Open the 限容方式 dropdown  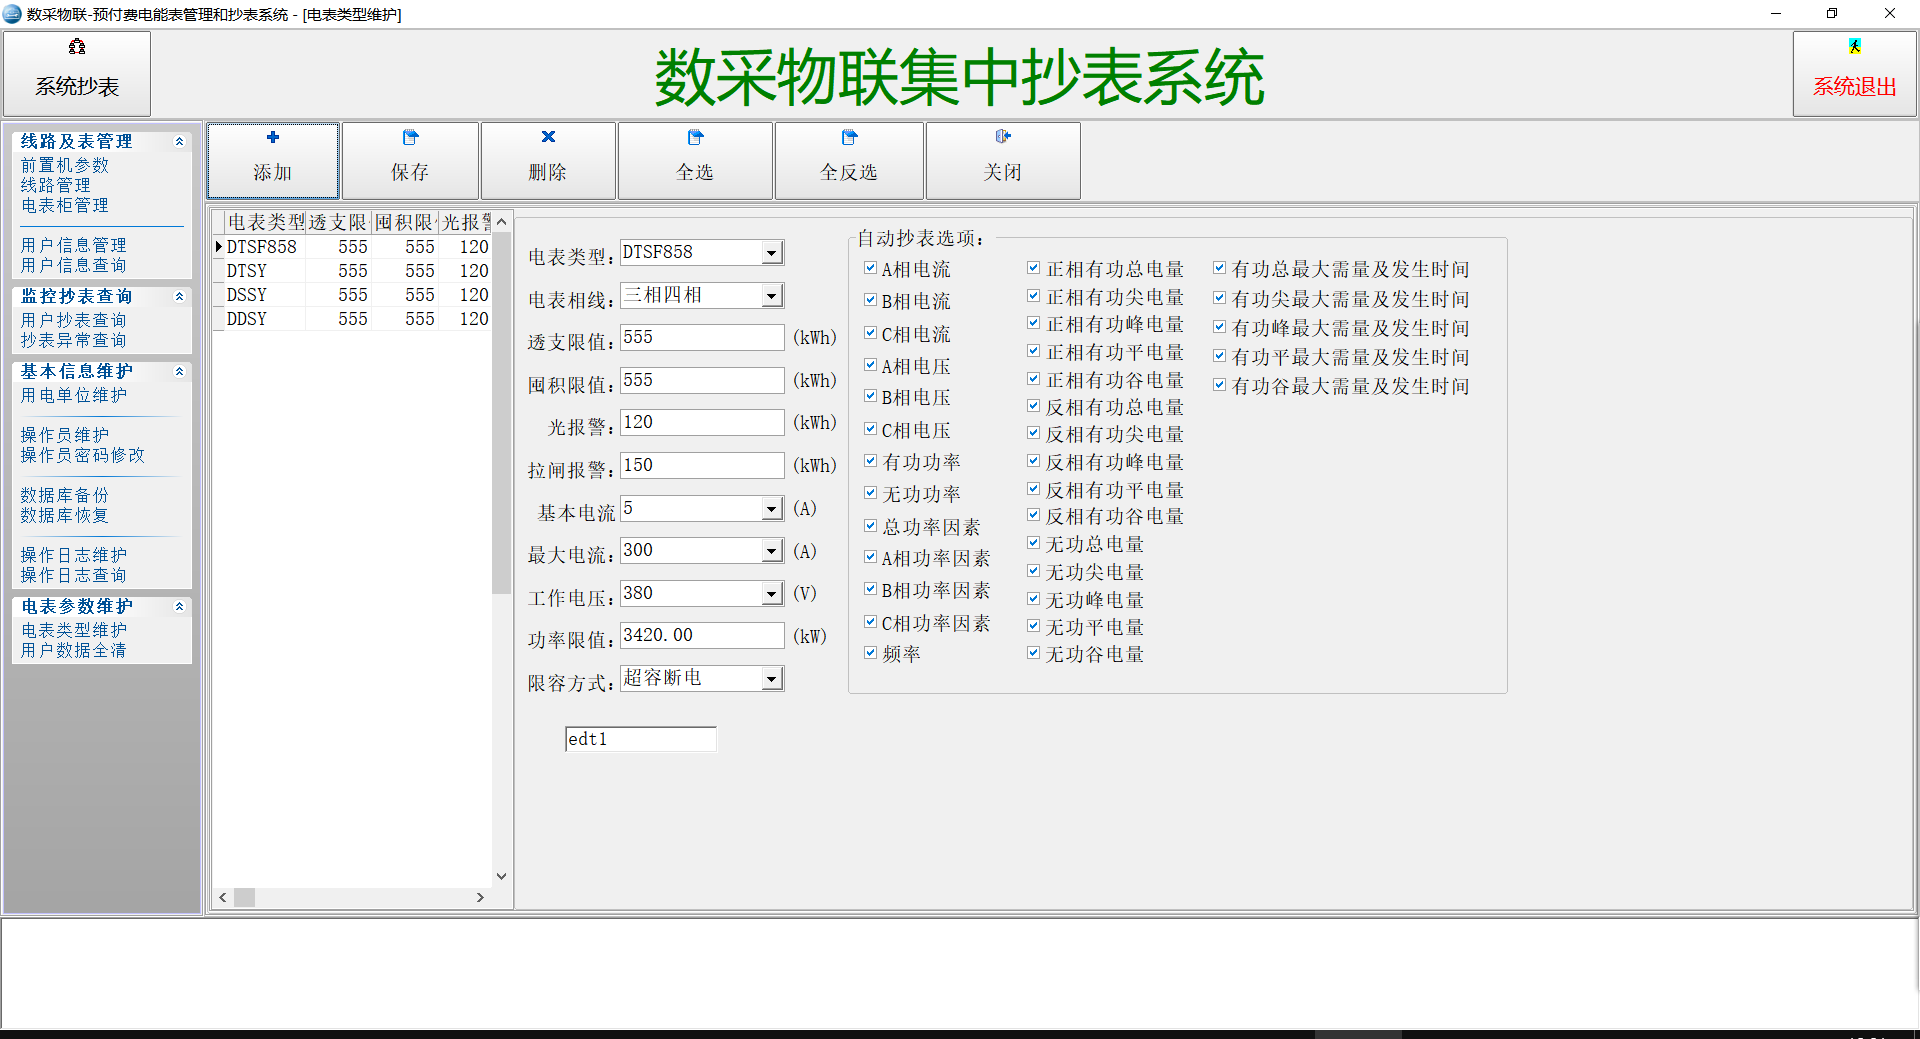771,679
